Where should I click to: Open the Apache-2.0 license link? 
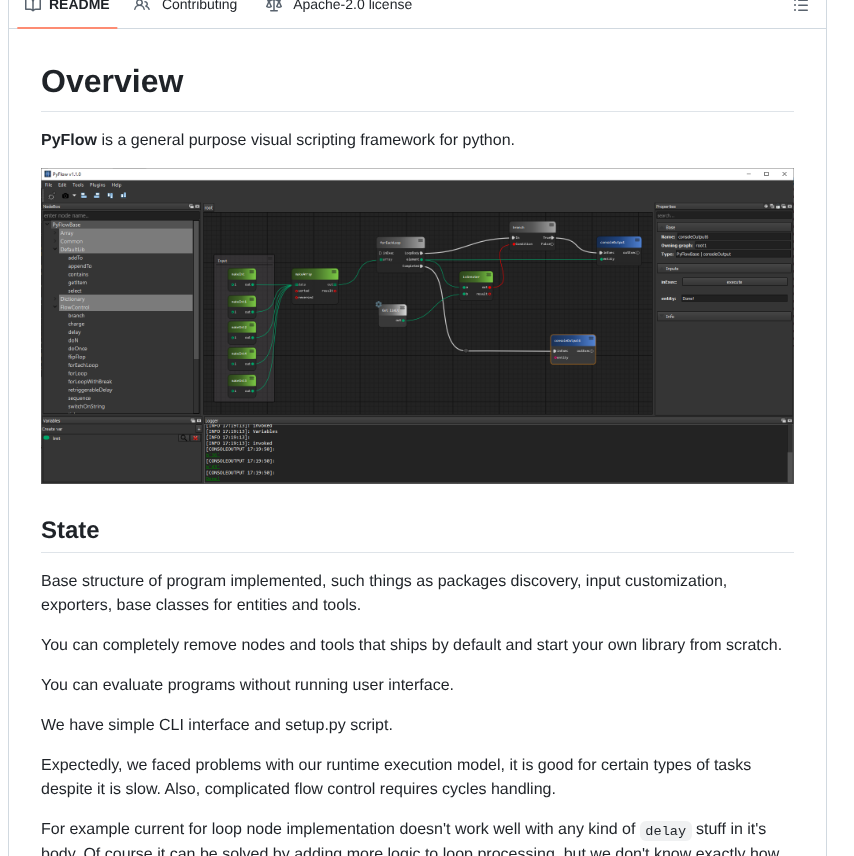click(350, 5)
